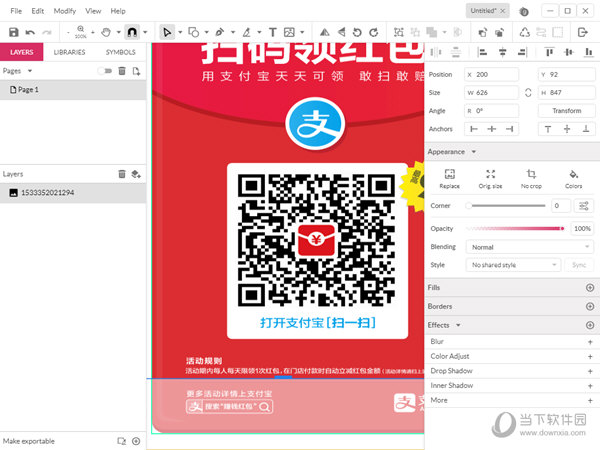Open the File menu
Image resolution: width=600 pixels, height=450 pixels.
(16, 11)
